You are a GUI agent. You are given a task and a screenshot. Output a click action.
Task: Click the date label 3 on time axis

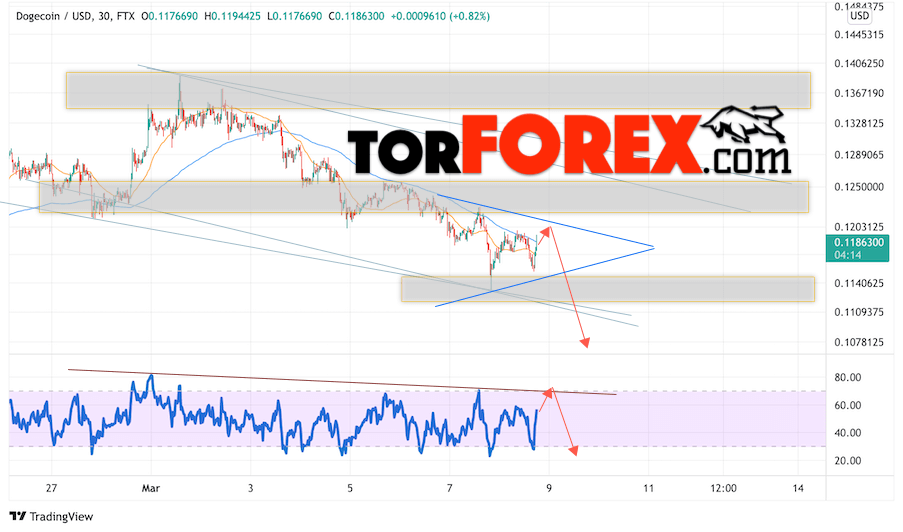[250, 488]
